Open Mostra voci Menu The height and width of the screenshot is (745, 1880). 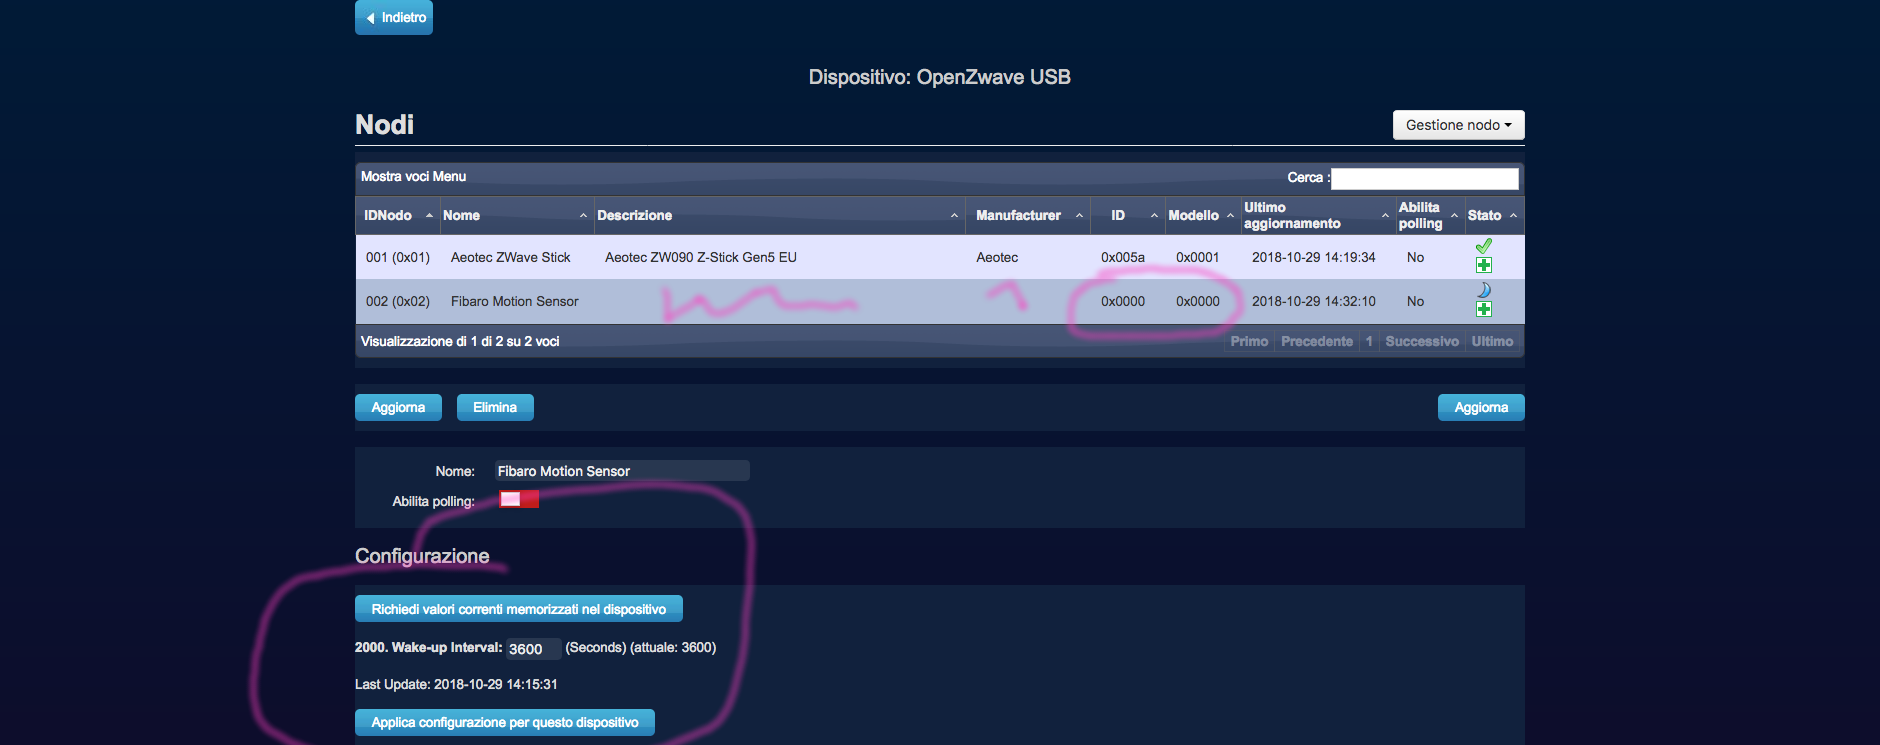click(413, 177)
